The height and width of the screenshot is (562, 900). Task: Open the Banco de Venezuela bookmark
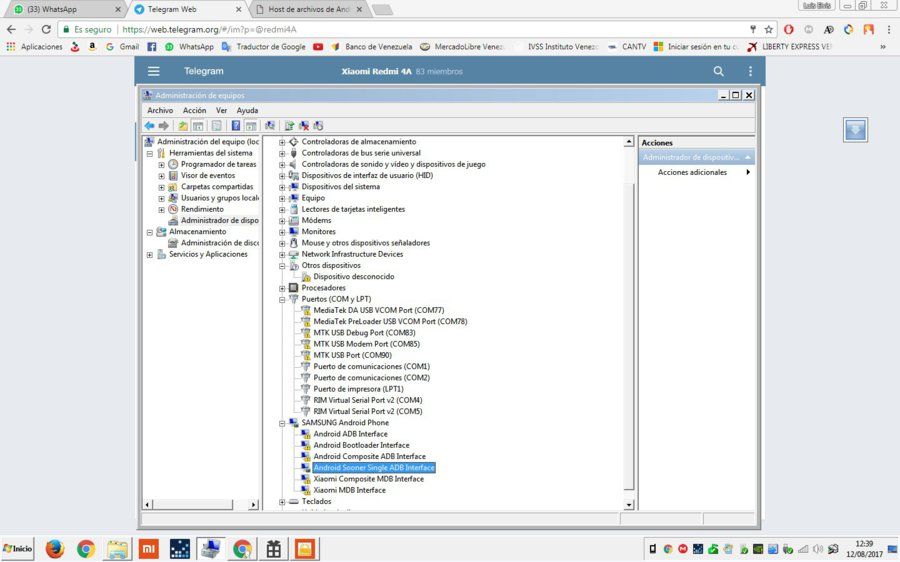point(372,46)
